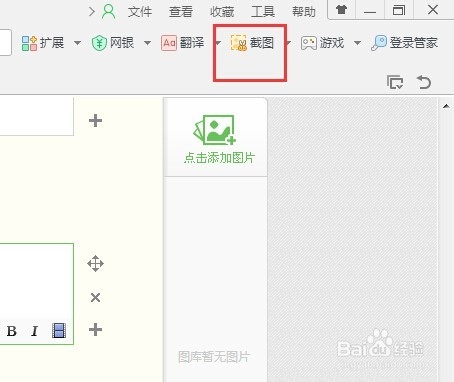
Task: Open the 游戏 games button
Action: pyautogui.click(x=322, y=43)
